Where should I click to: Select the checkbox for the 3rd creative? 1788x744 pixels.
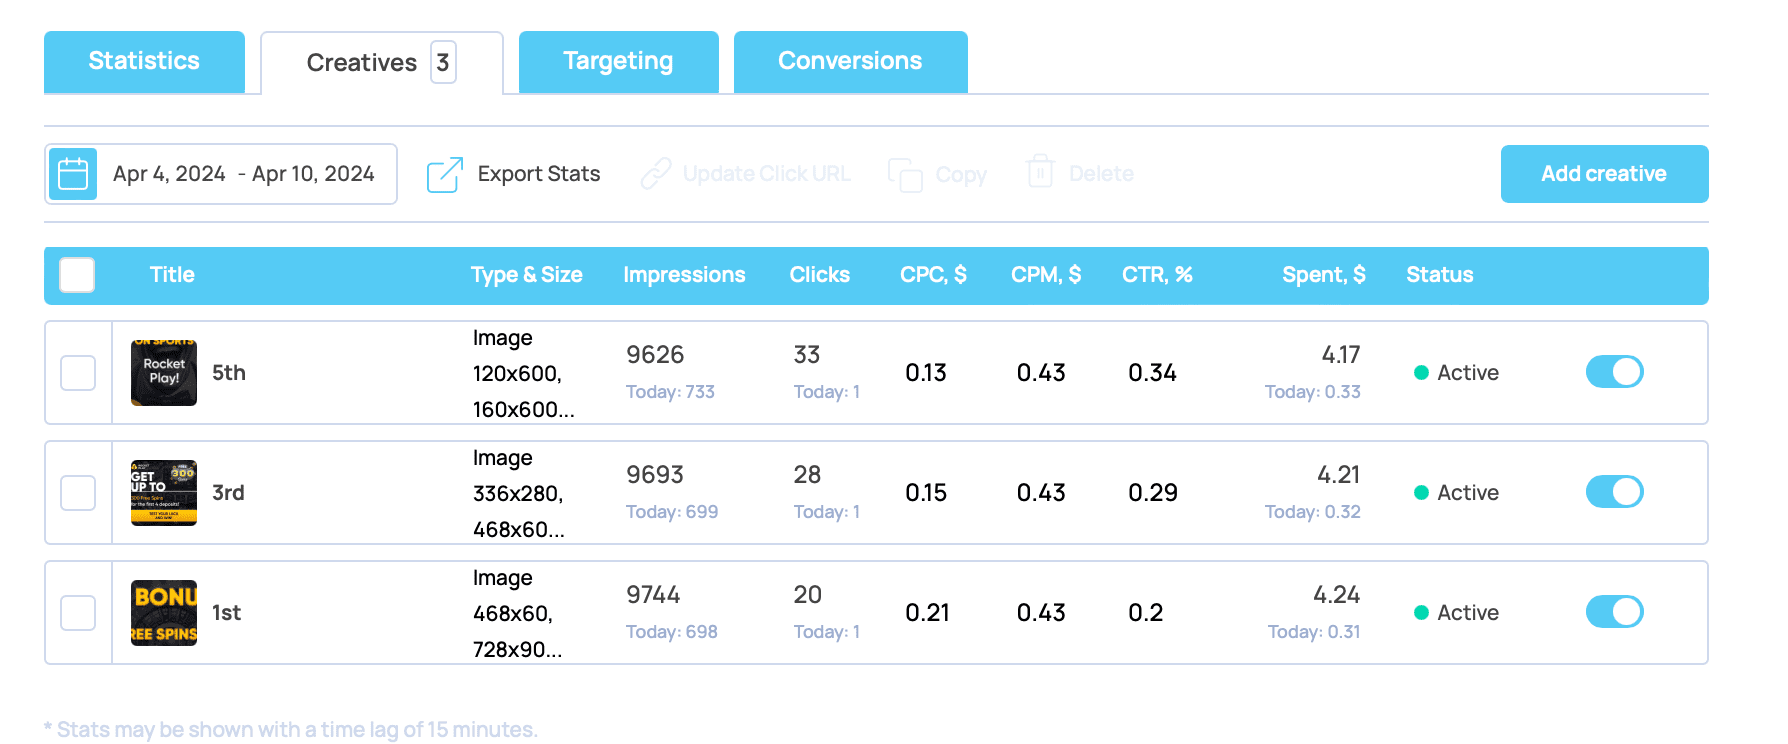click(x=78, y=493)
